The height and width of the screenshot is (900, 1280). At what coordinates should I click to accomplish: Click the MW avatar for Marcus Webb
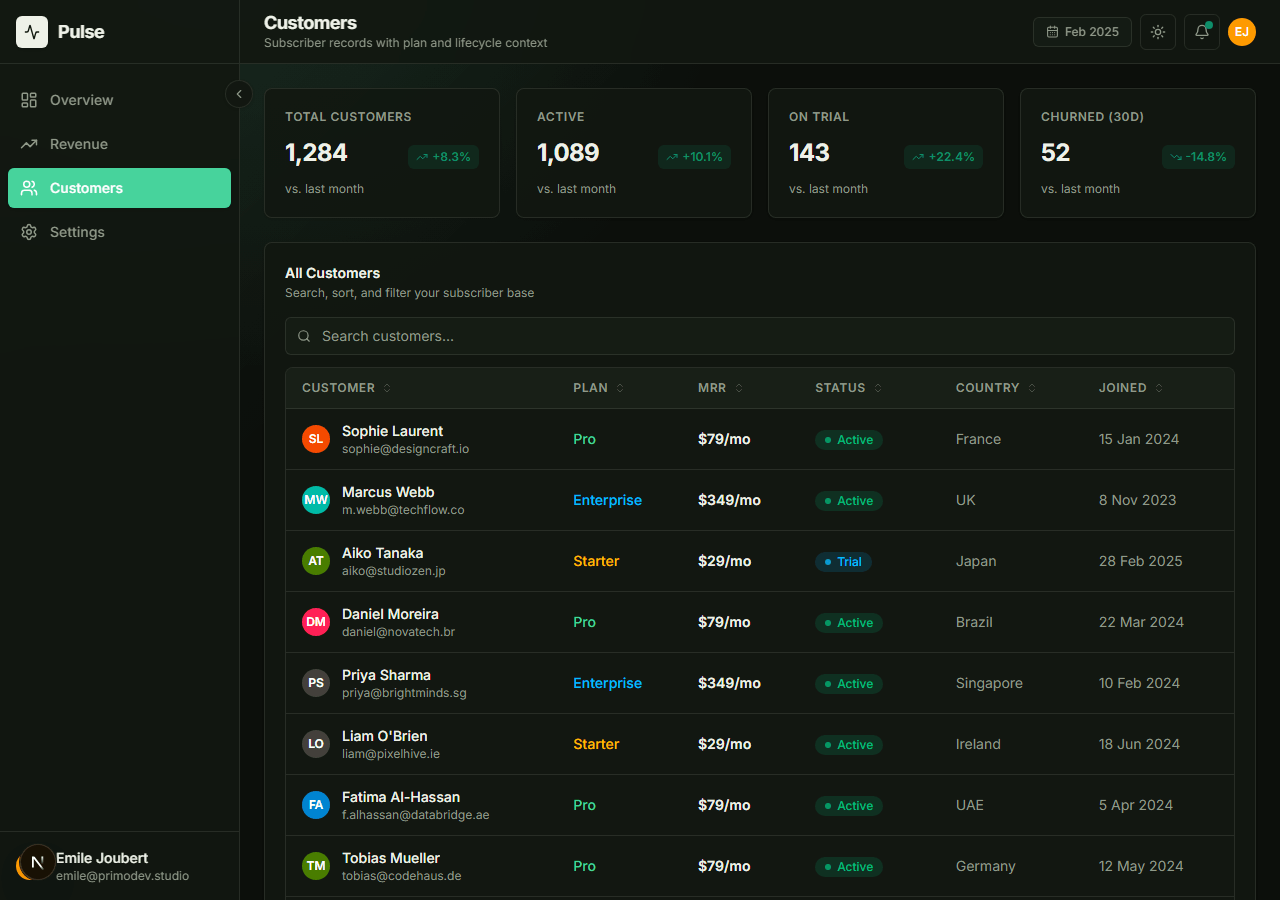(x=316, y=500)
